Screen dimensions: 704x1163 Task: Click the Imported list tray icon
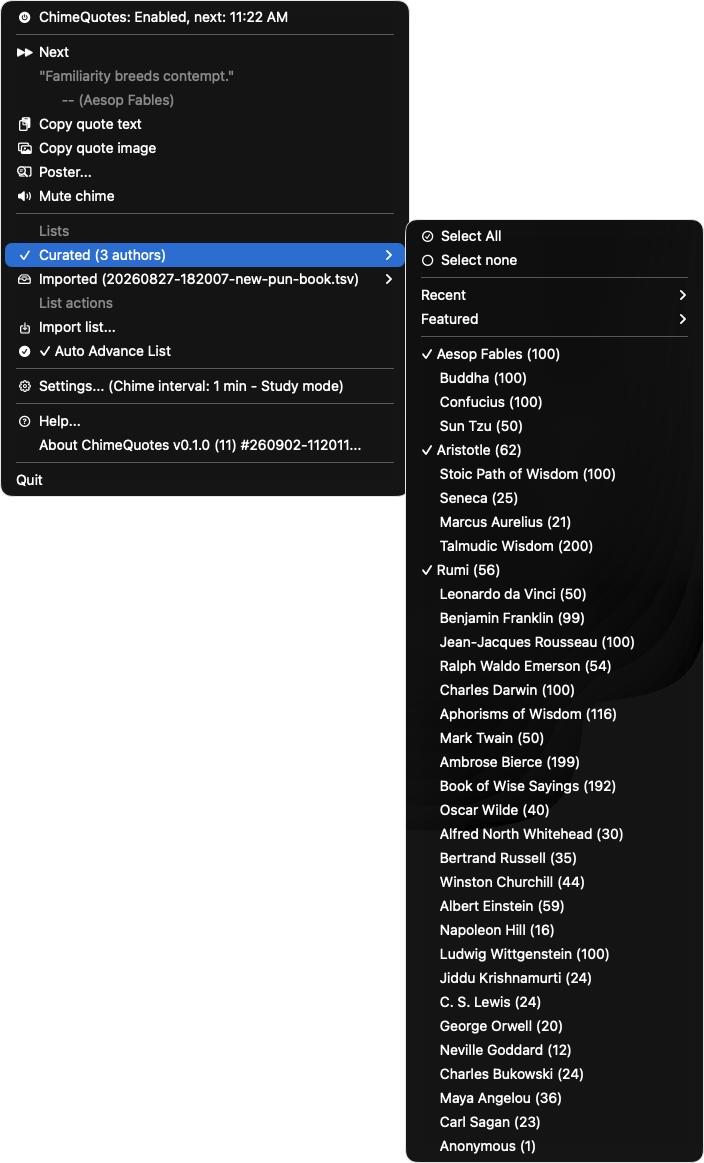(24, 279)
